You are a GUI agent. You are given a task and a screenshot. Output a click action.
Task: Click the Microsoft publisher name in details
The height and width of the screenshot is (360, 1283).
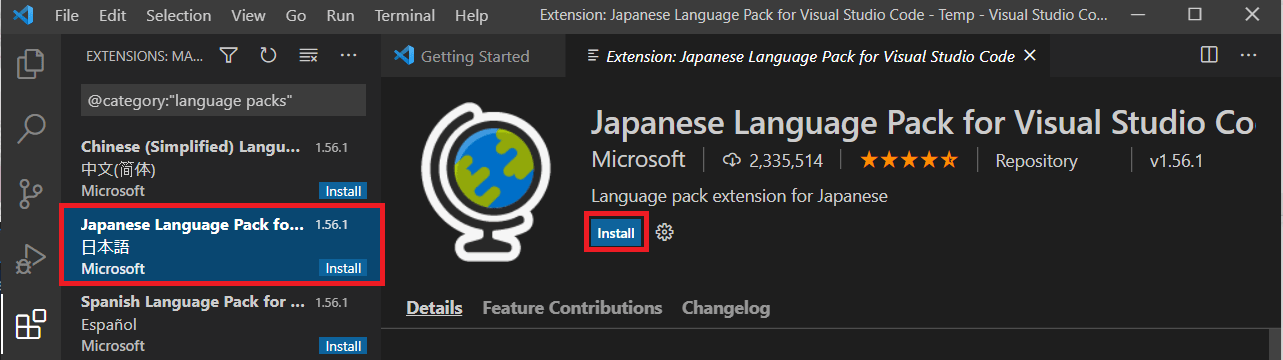pos(638,160)
